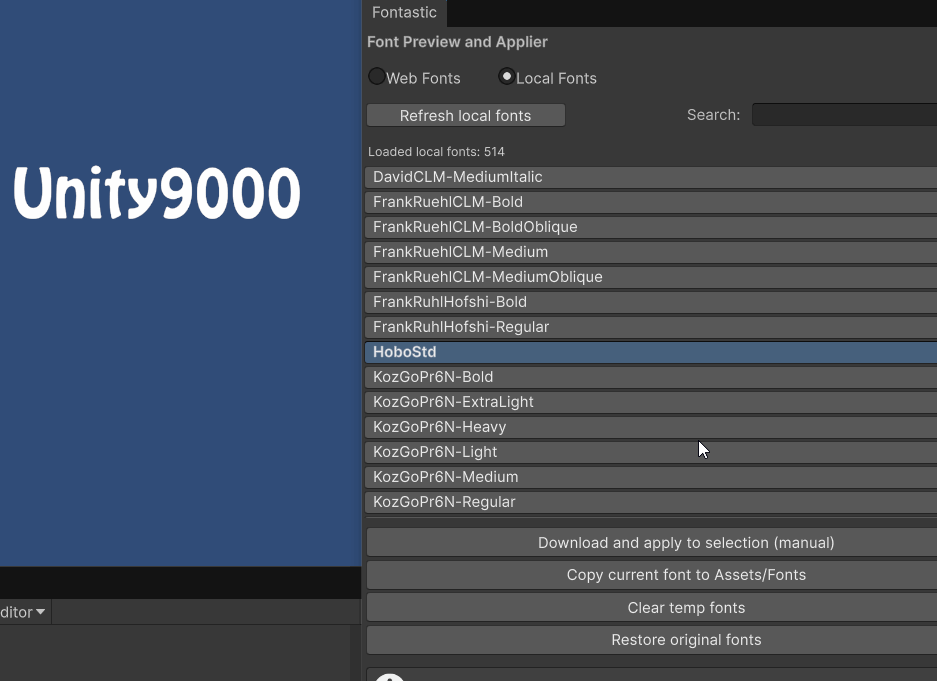Screen dimensions: 937x681
Task: Choose KozGoPr6N-Bold font
Action: click(651, 378)
